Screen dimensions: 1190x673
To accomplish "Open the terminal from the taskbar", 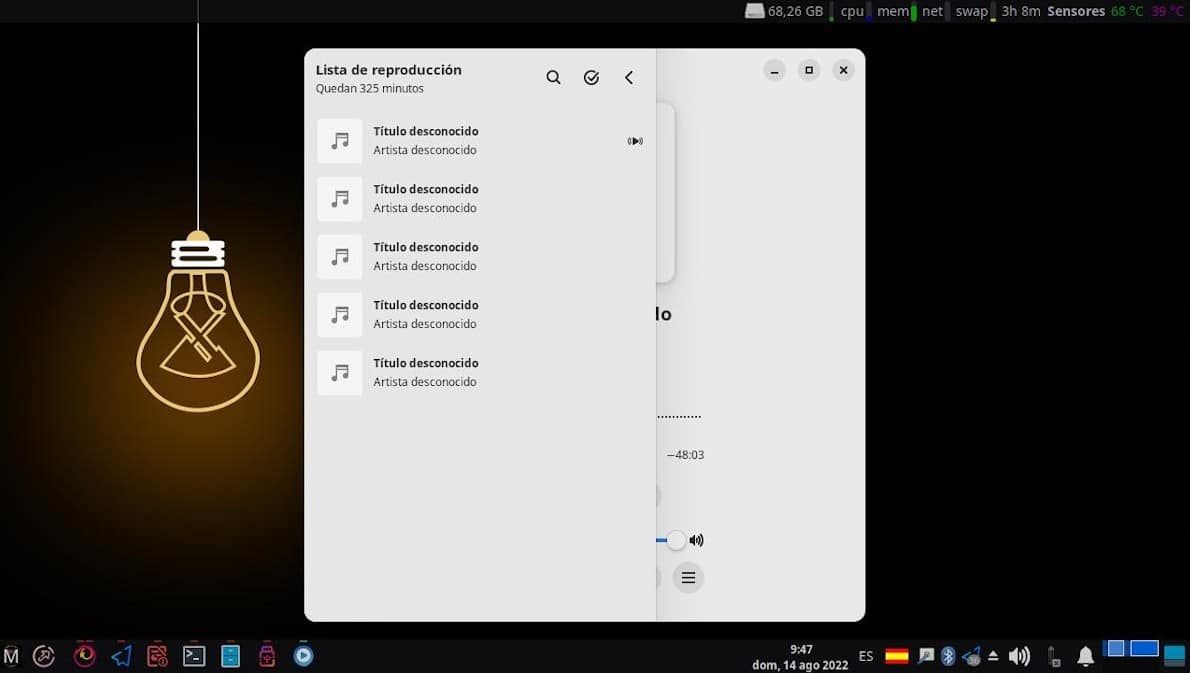I will 194,656.
